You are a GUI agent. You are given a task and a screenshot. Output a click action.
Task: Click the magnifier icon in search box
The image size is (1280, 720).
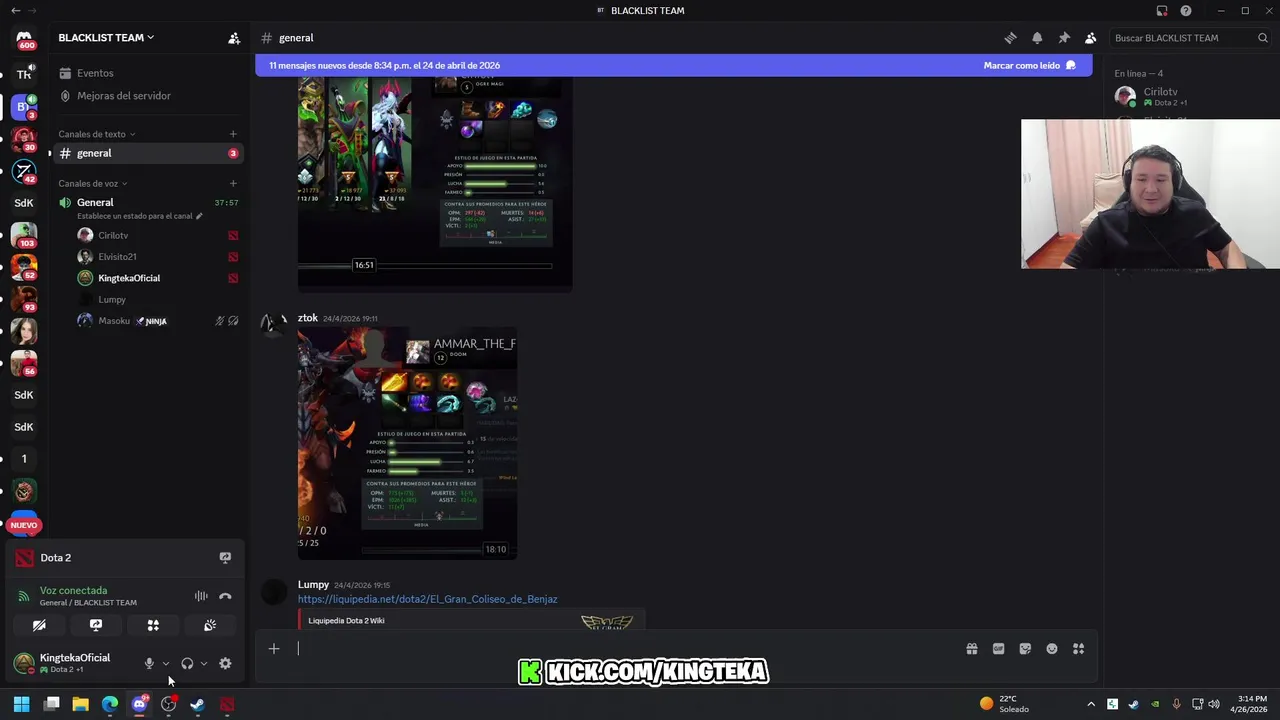(x=1264, y=38)
